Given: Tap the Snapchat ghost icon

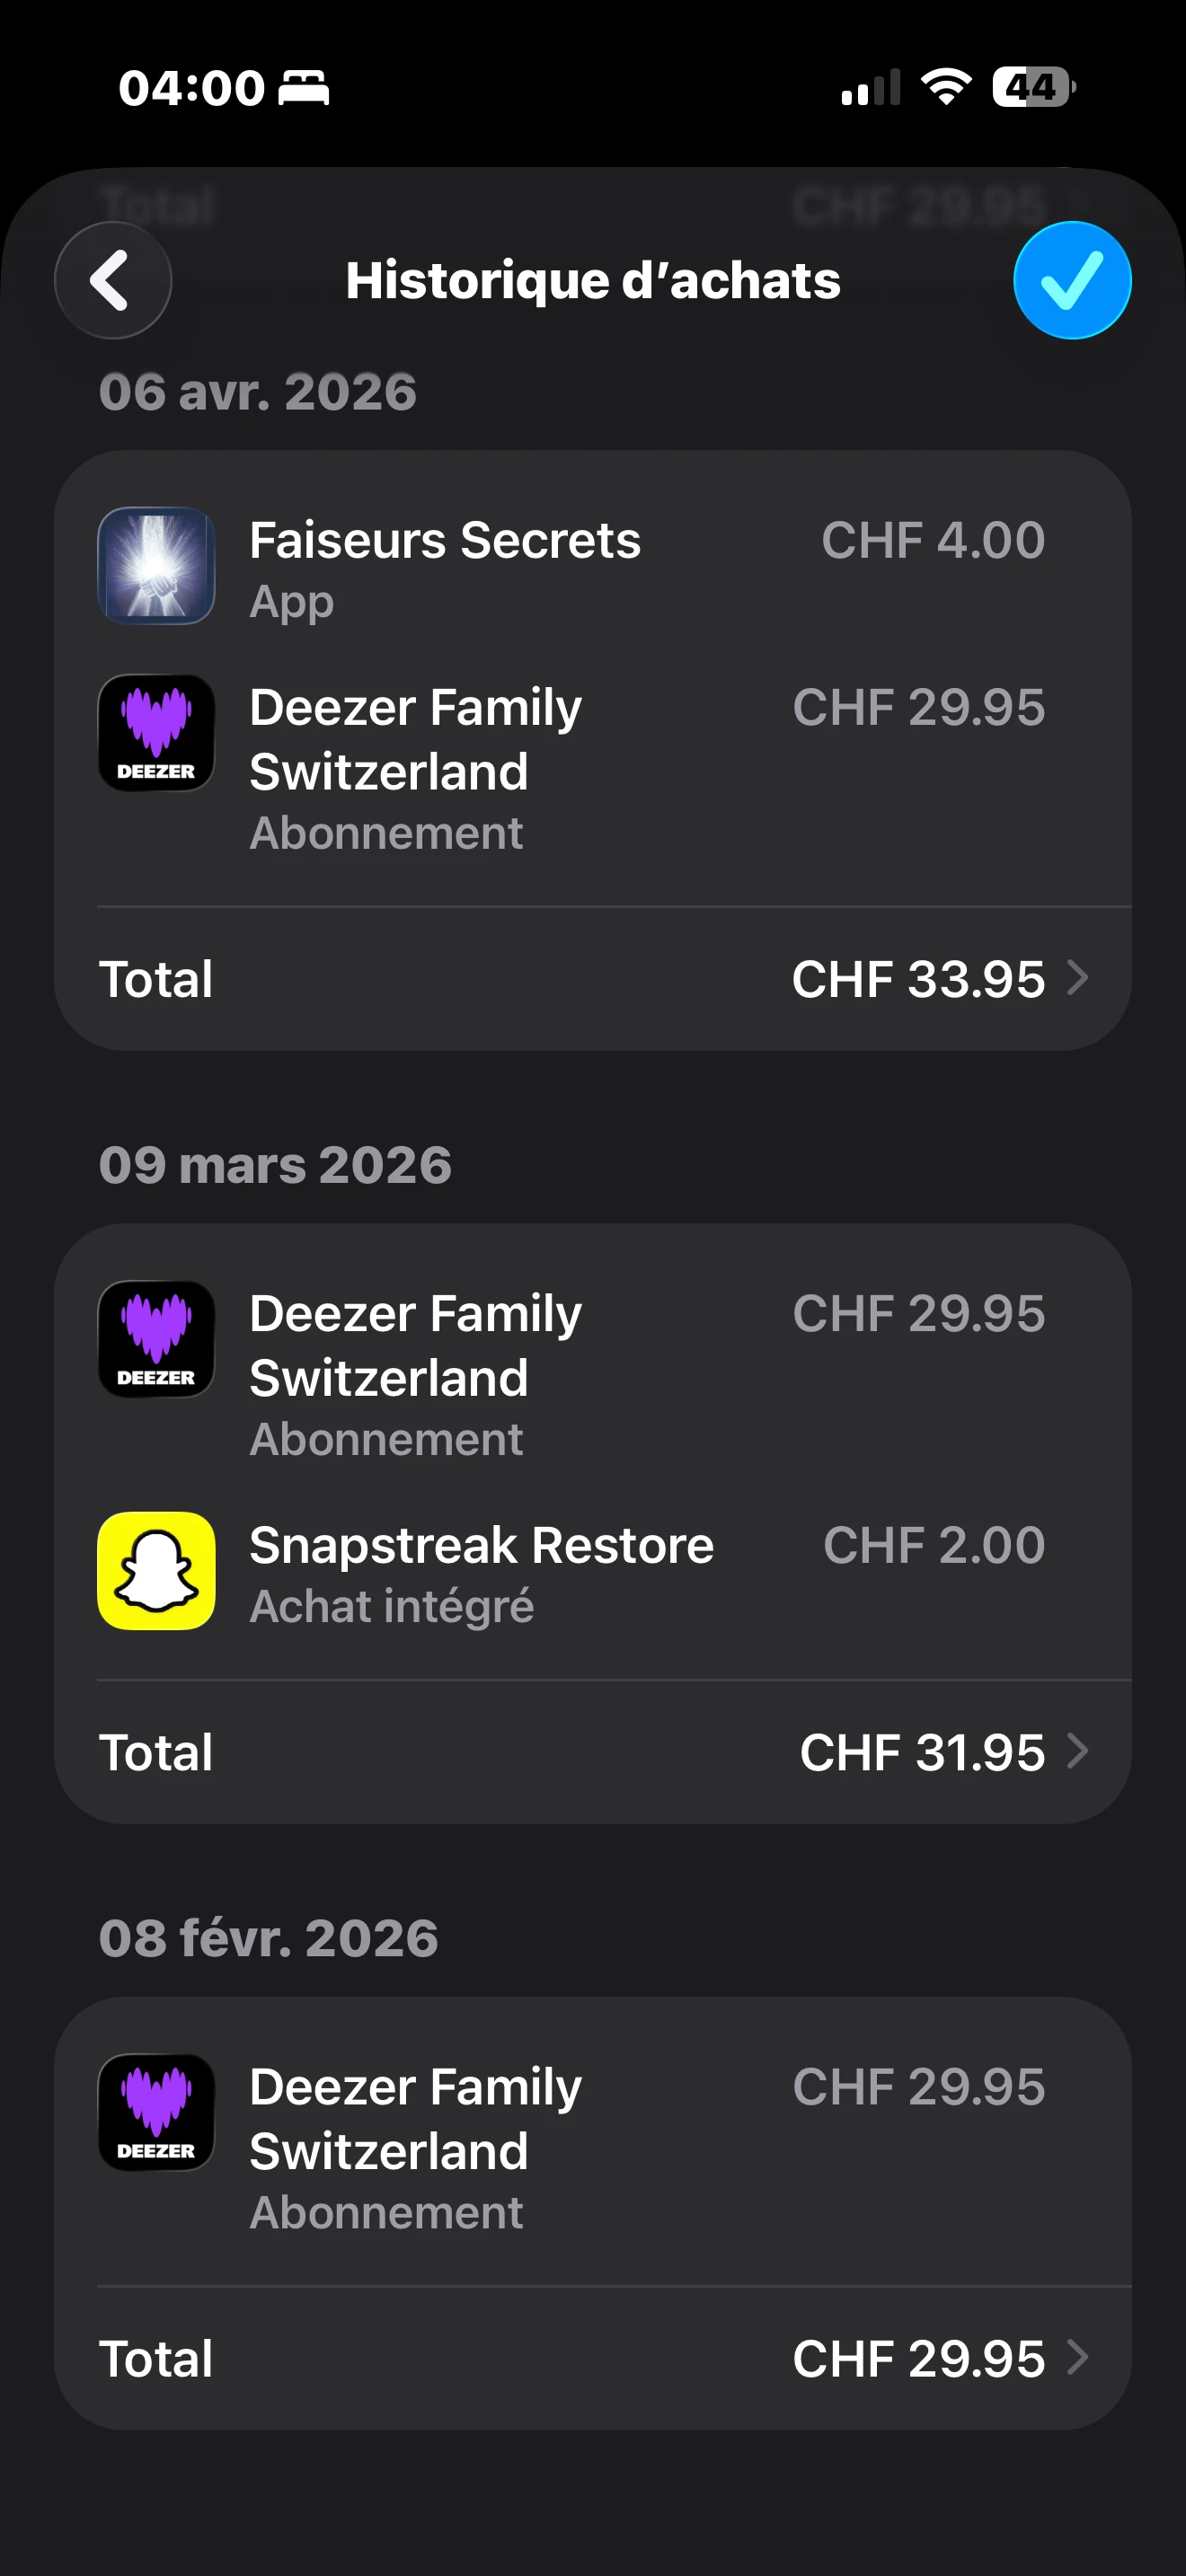Looking at the screenshot, I should click(x=156, y=1570).
